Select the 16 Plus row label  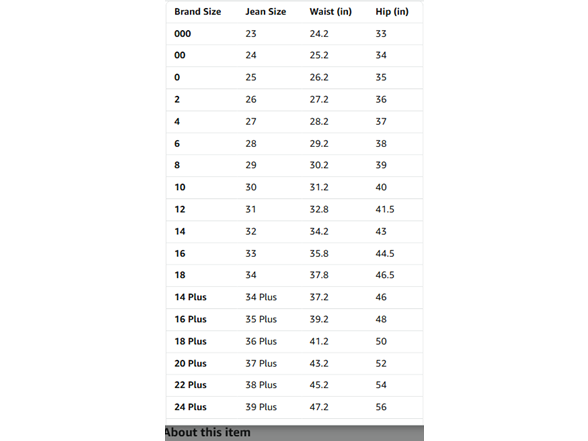click(190, 319)
